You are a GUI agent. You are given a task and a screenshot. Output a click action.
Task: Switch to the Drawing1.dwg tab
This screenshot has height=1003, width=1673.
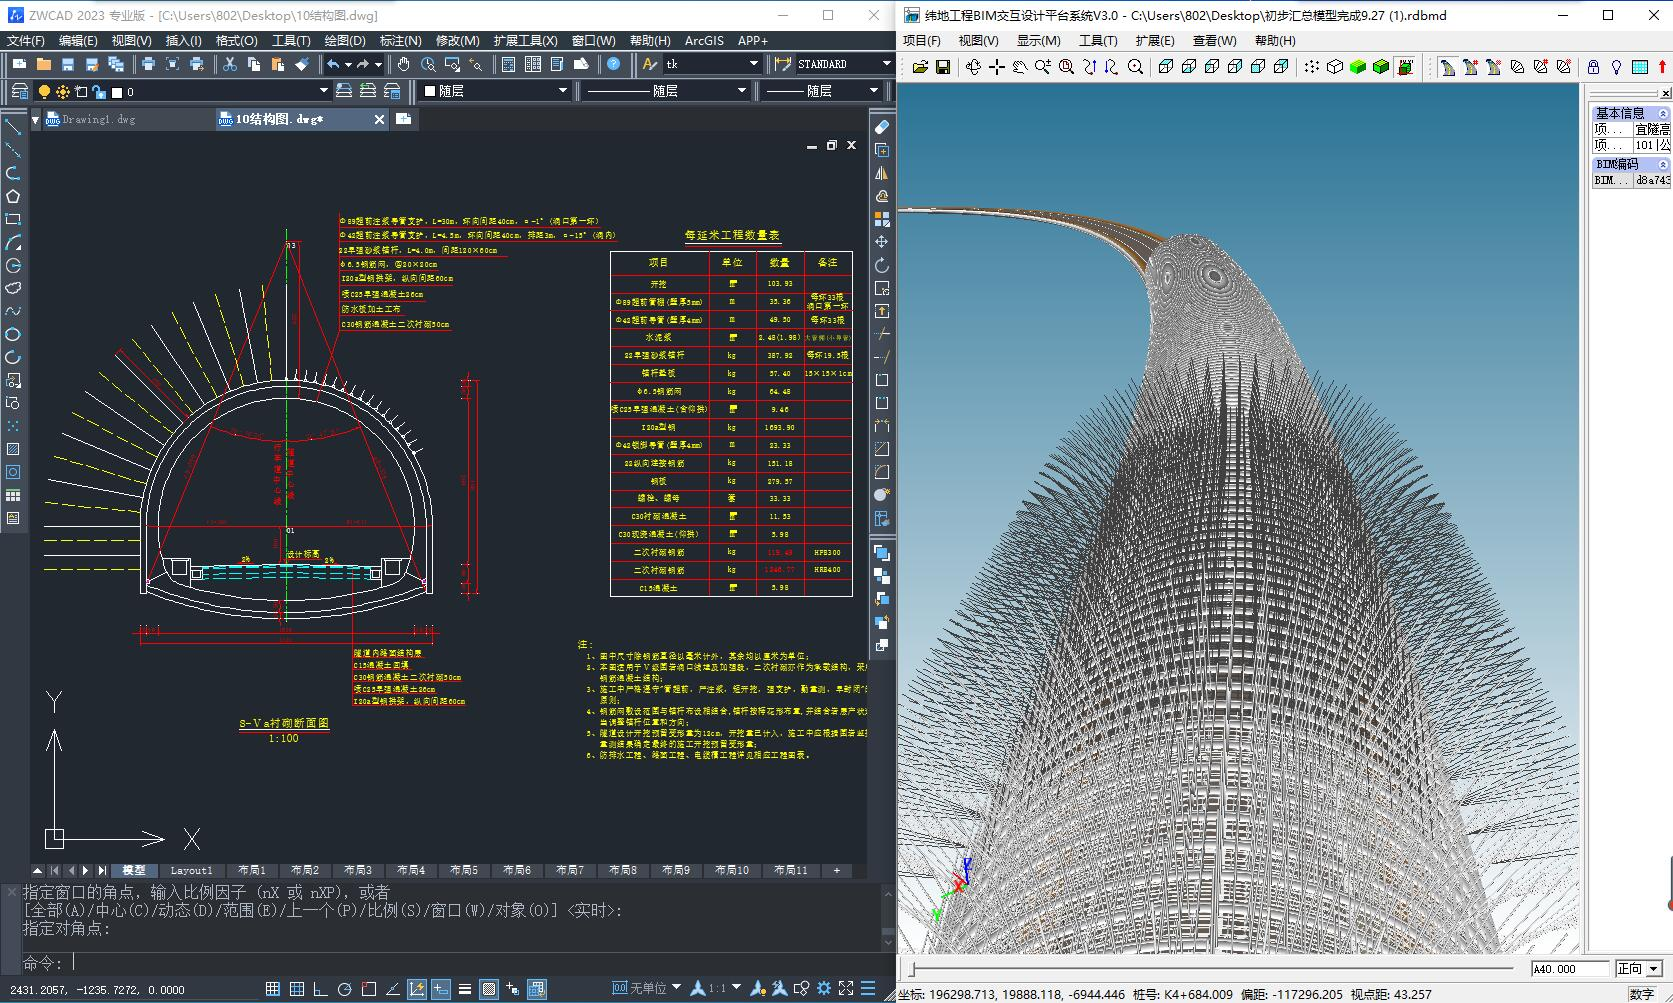point(98,119)
